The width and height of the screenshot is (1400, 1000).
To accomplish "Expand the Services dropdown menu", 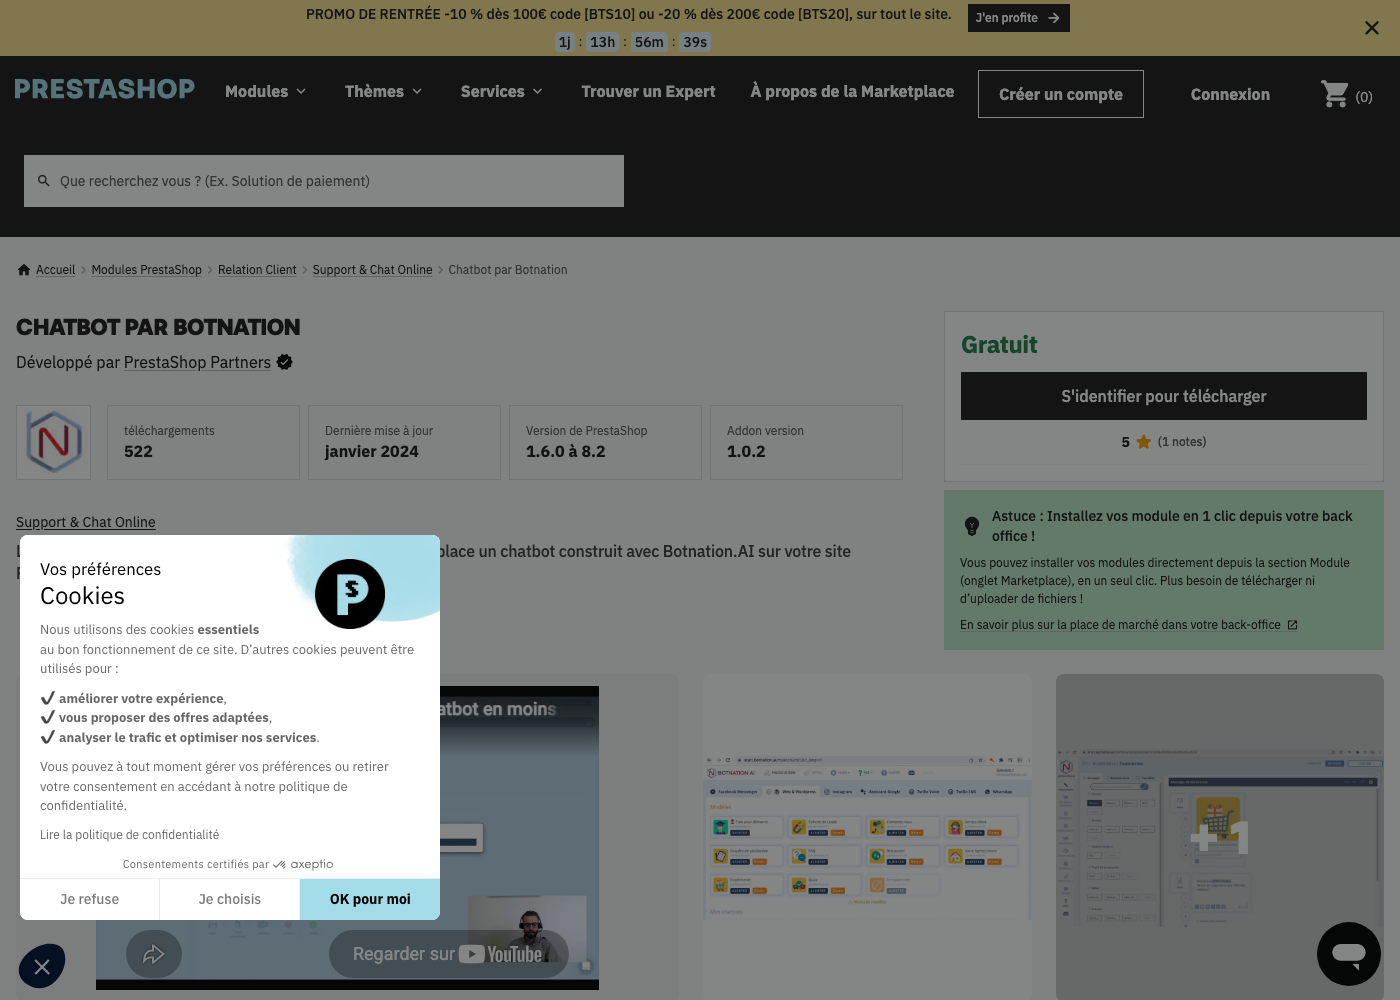I will pos(501,91).
